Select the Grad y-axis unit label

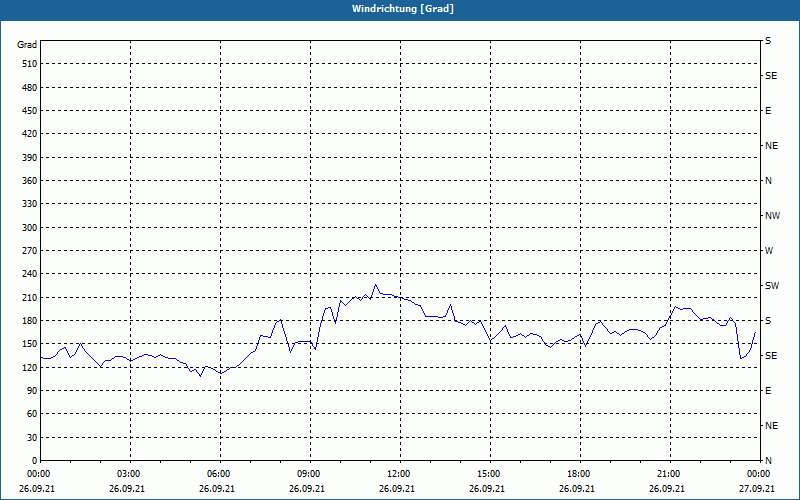pyautogui.click(x=27, y=45)
